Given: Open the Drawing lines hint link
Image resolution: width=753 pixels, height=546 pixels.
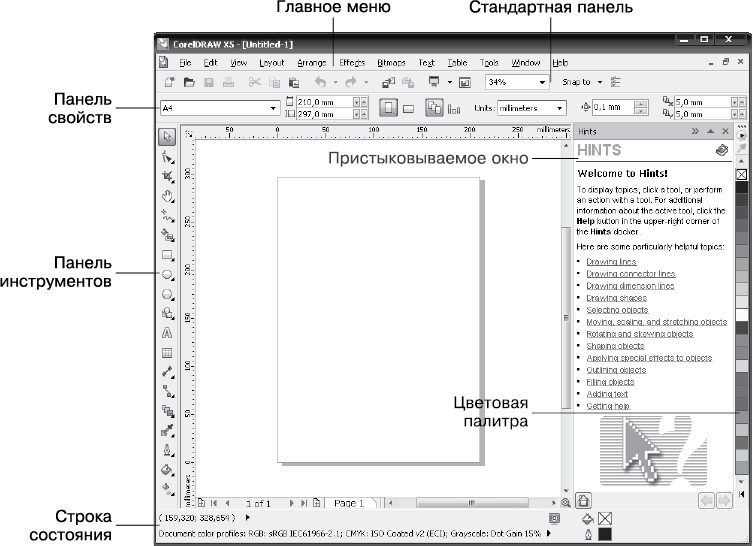Looking at the screenshot, I should click(x=610, y=262).
